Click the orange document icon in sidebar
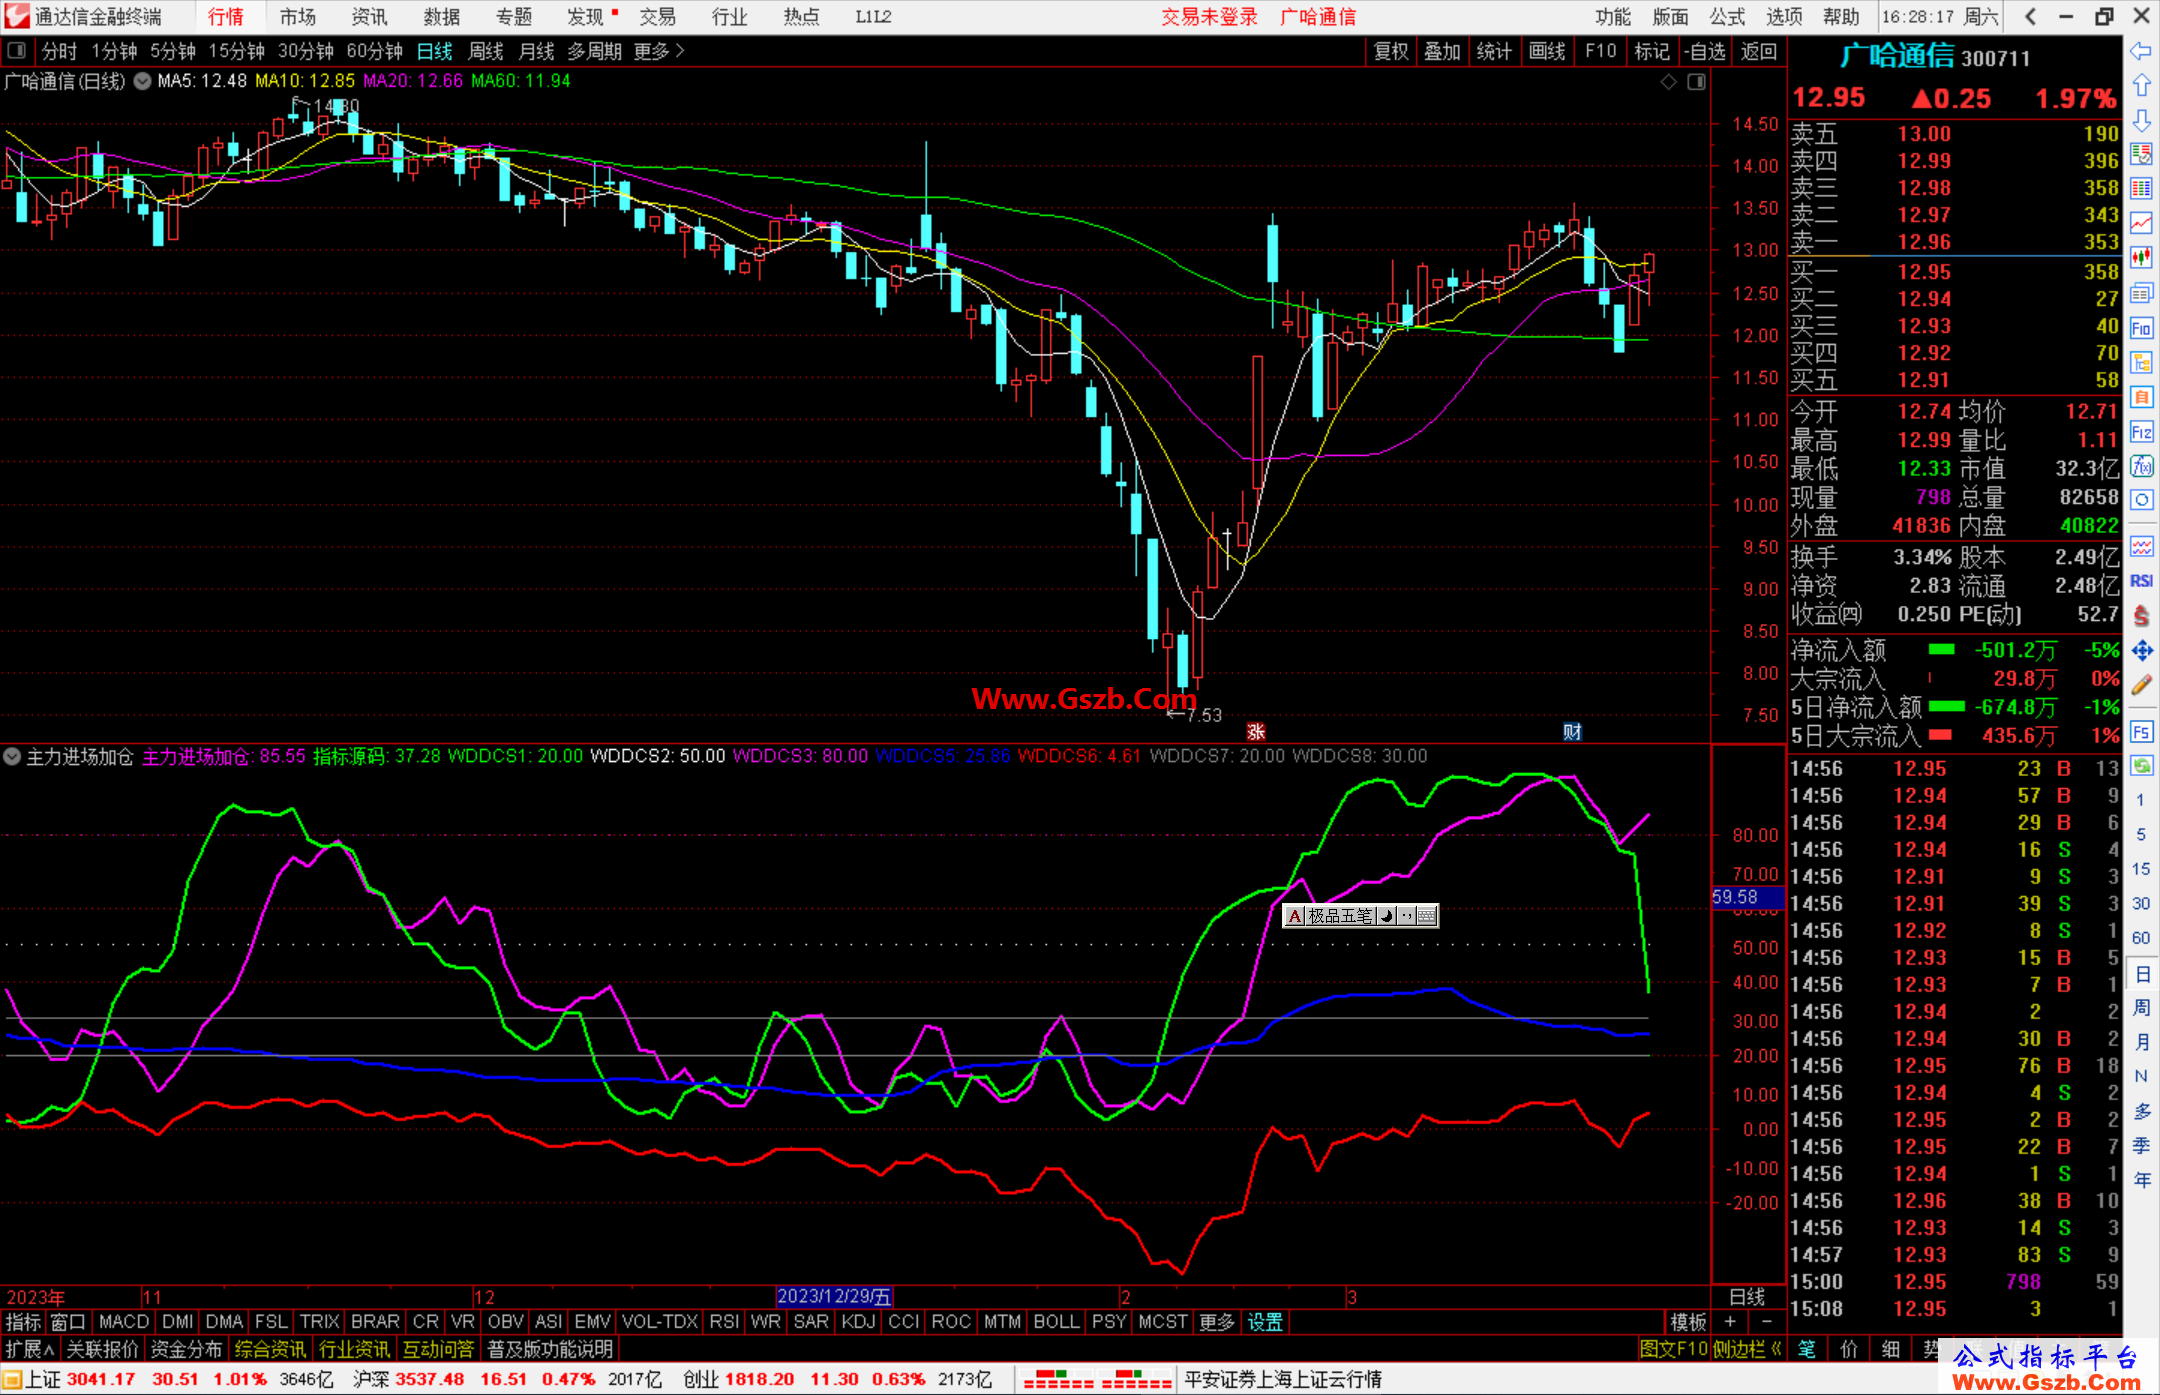This screenshot has height=1395, width=2160. click(x=2141, y=397)
